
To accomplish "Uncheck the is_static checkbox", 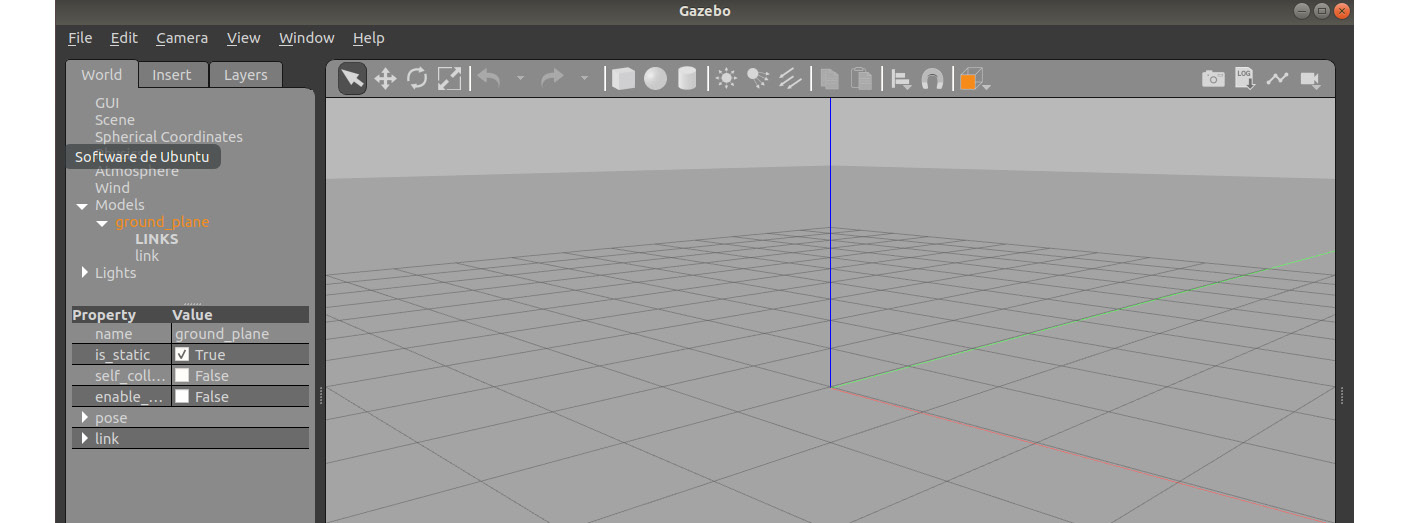I will click(x=182, y=355).
